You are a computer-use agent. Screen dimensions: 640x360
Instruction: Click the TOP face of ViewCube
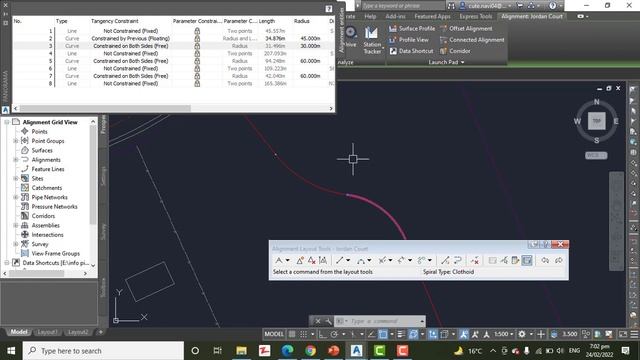(x=596, y=121)
